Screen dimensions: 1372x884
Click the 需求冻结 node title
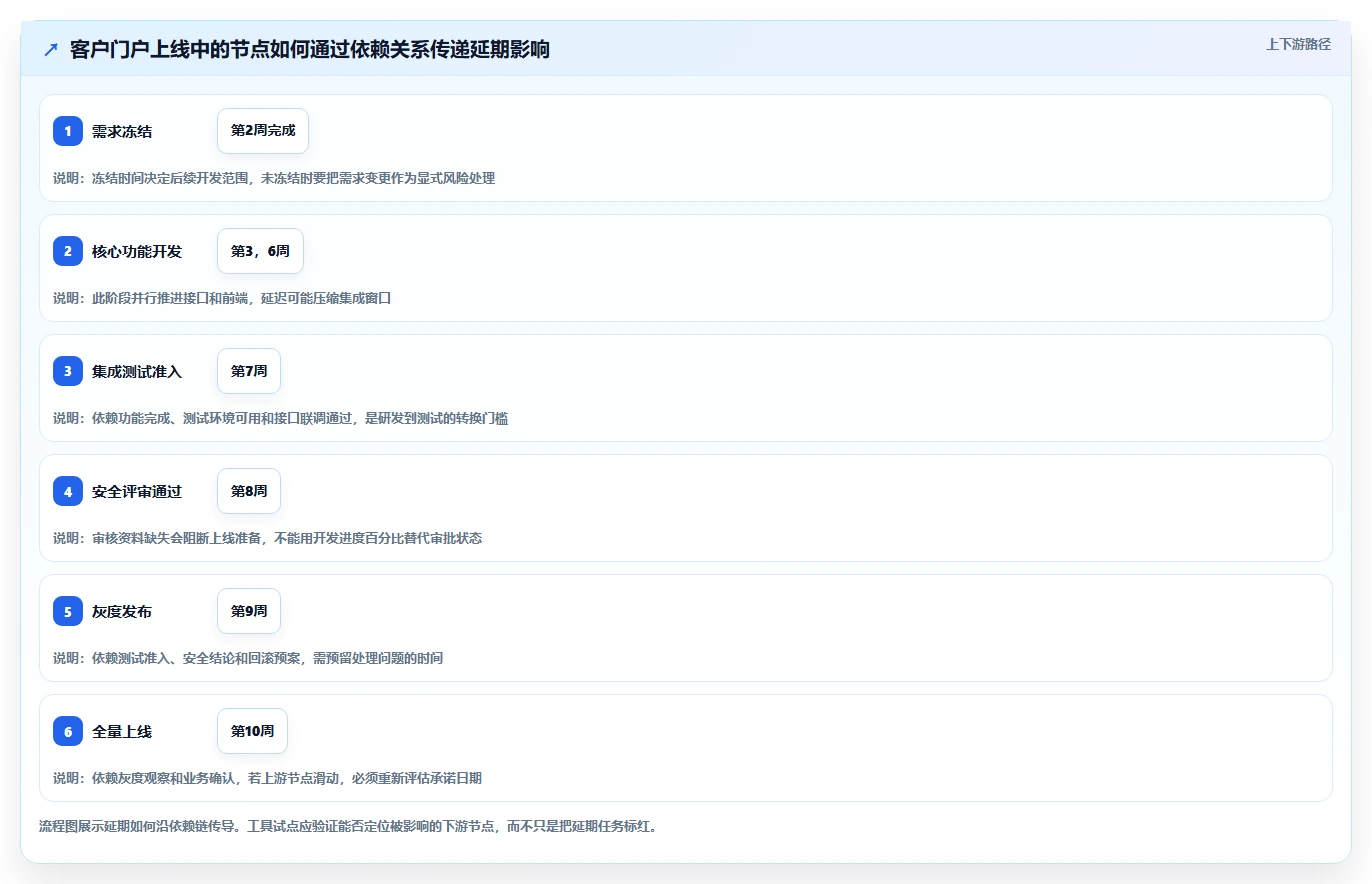coord(122,131)
